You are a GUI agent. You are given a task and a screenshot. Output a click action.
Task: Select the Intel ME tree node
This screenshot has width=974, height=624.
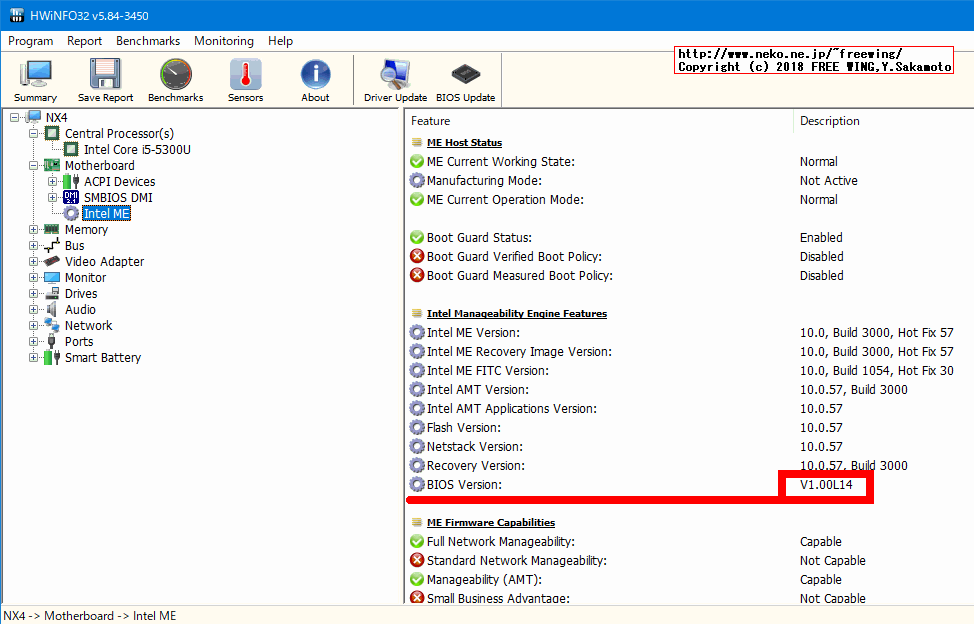coord(106,213)
